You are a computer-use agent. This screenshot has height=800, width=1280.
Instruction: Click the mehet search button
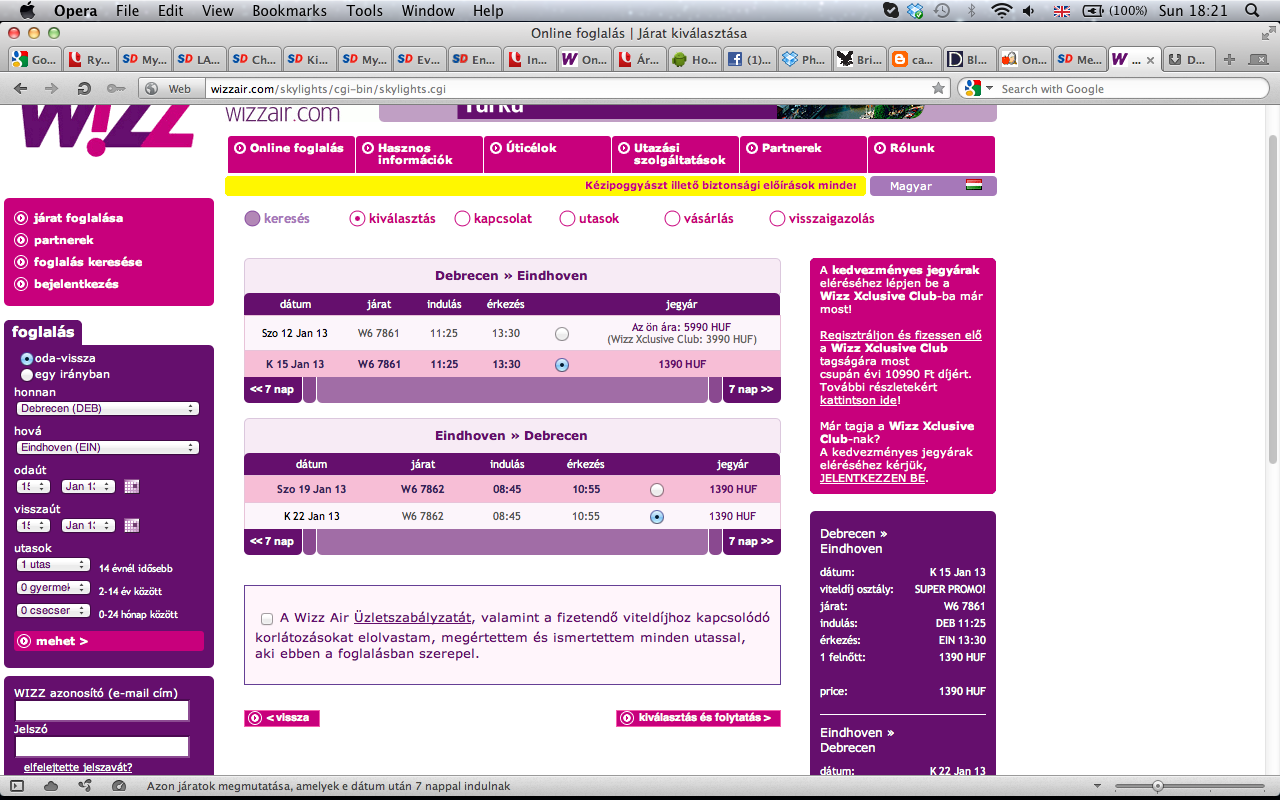click(x=109, y=641)
